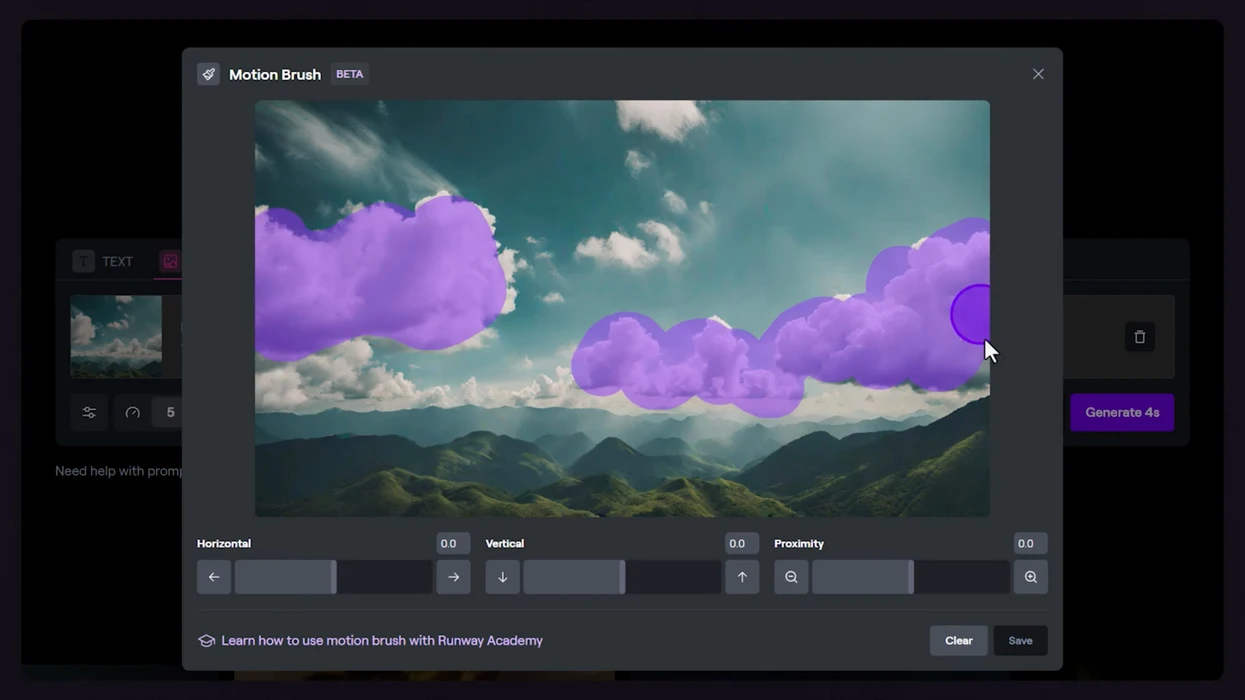
Task: Click the horizontal right arrow button
Action: click(x=453, y=577)
